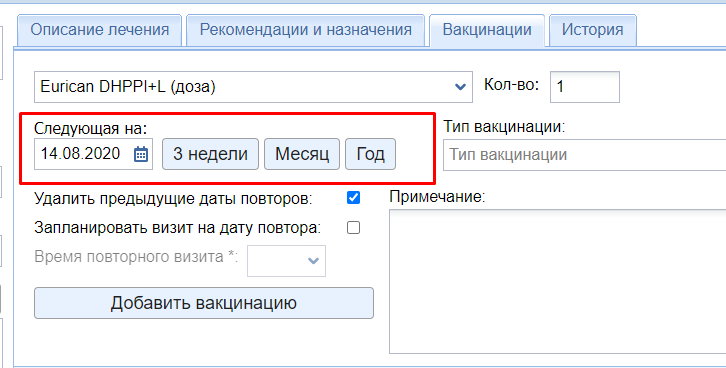Screen dimensions: 726x368
Task: Click the Запланировать визит на дату повтора label
Action: [x=178, y=228]
